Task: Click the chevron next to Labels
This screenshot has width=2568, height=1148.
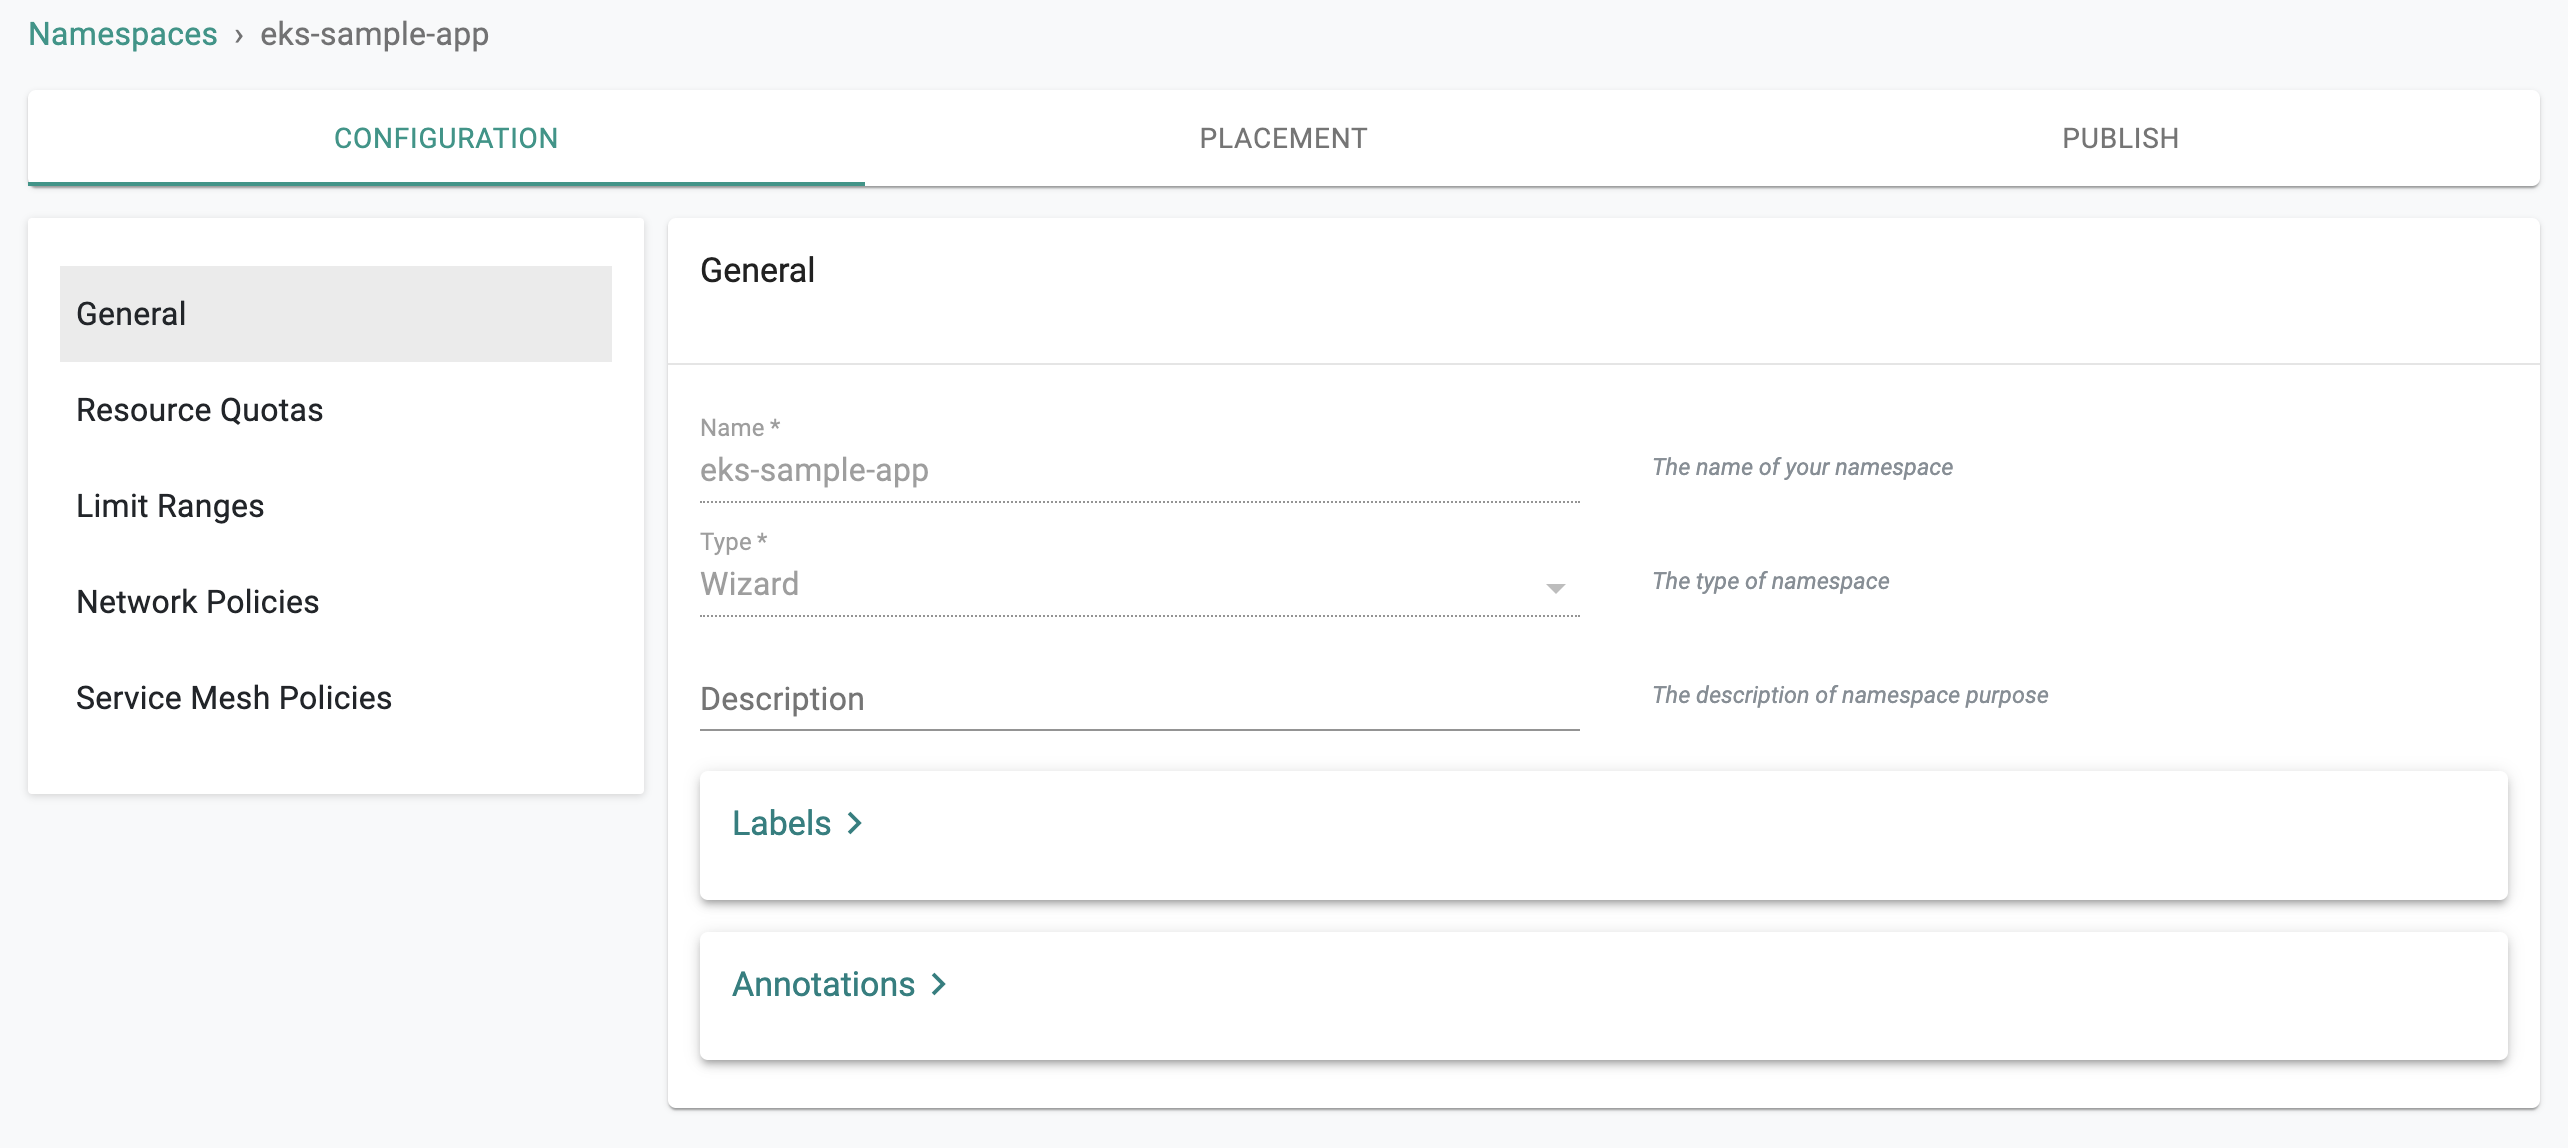Action: 854,823
